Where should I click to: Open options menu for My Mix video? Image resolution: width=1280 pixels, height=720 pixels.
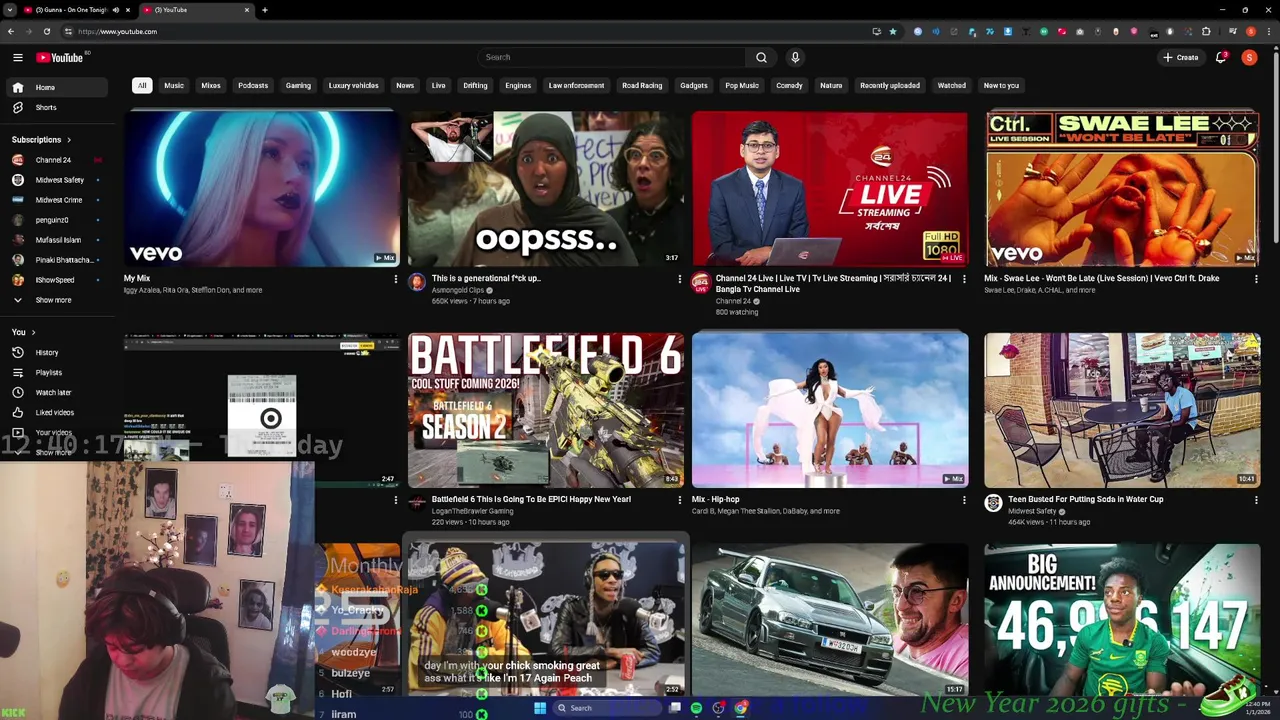click(x=395, y=279)
